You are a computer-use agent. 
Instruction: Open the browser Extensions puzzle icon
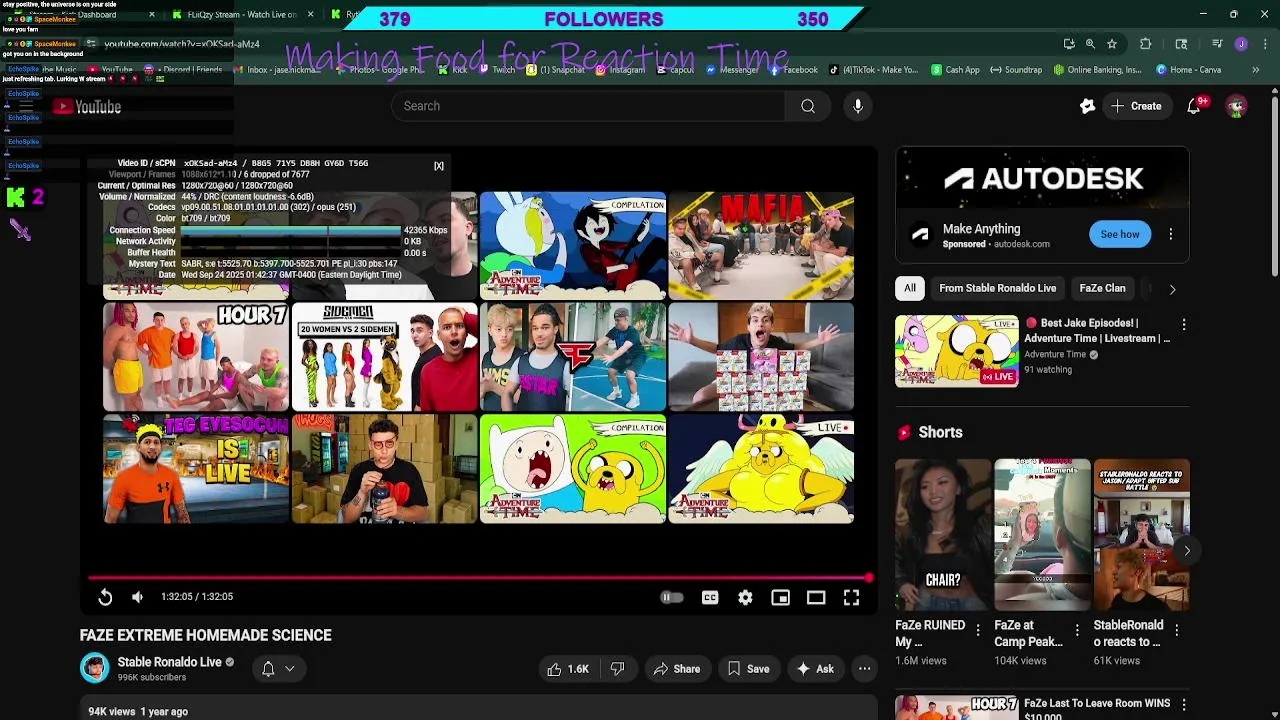click(x=1146, y=44)
